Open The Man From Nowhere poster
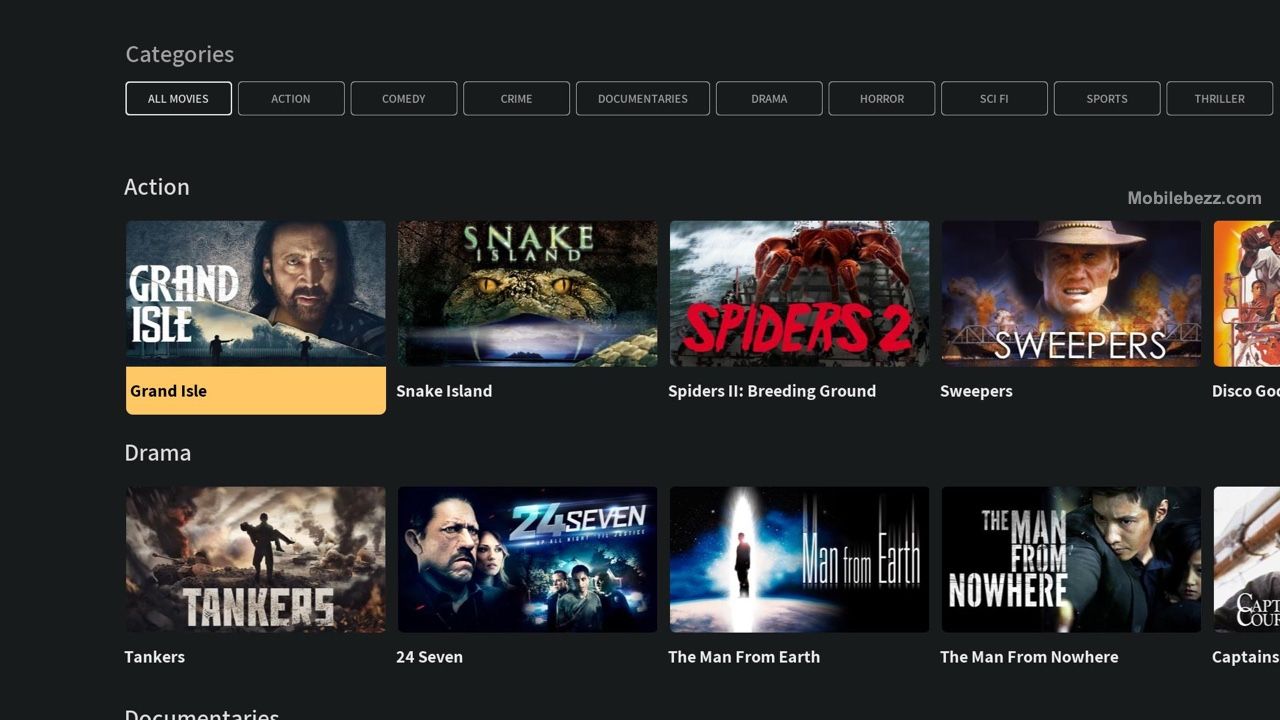Image resolution: width=1280 pixels, height=720 pixels. [1072, 559]
